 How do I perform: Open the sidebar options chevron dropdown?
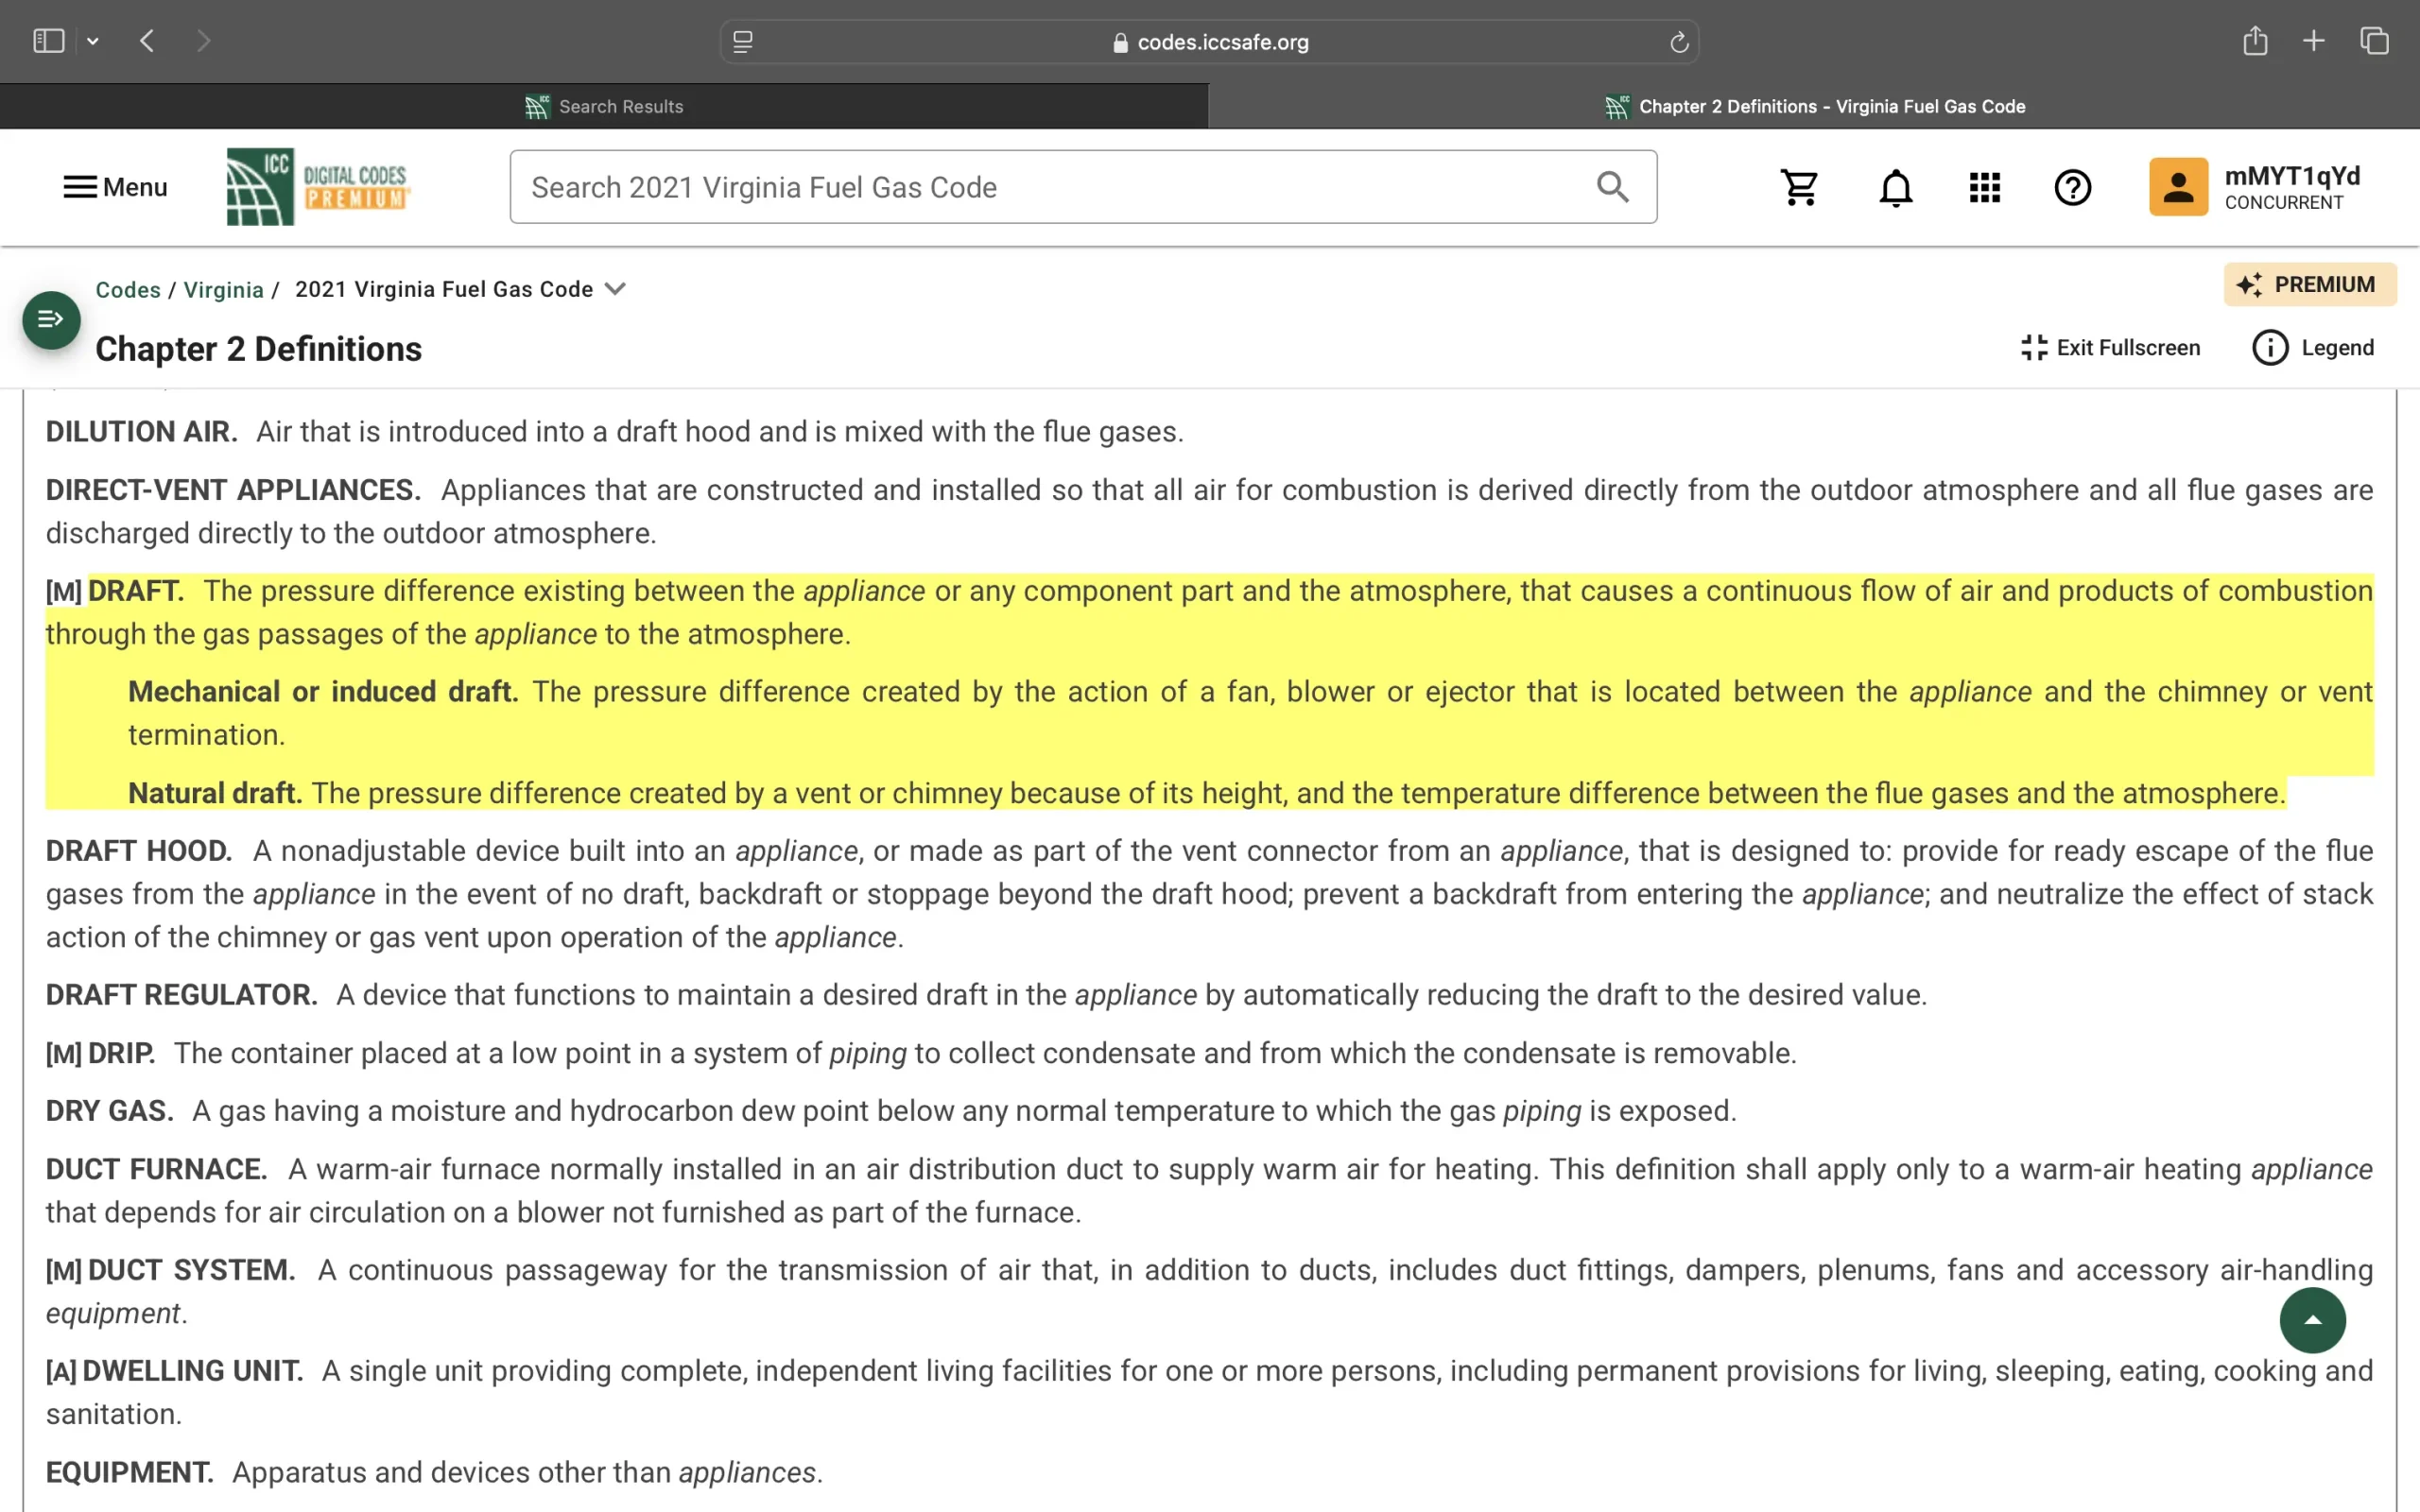(x=93, y=42)
